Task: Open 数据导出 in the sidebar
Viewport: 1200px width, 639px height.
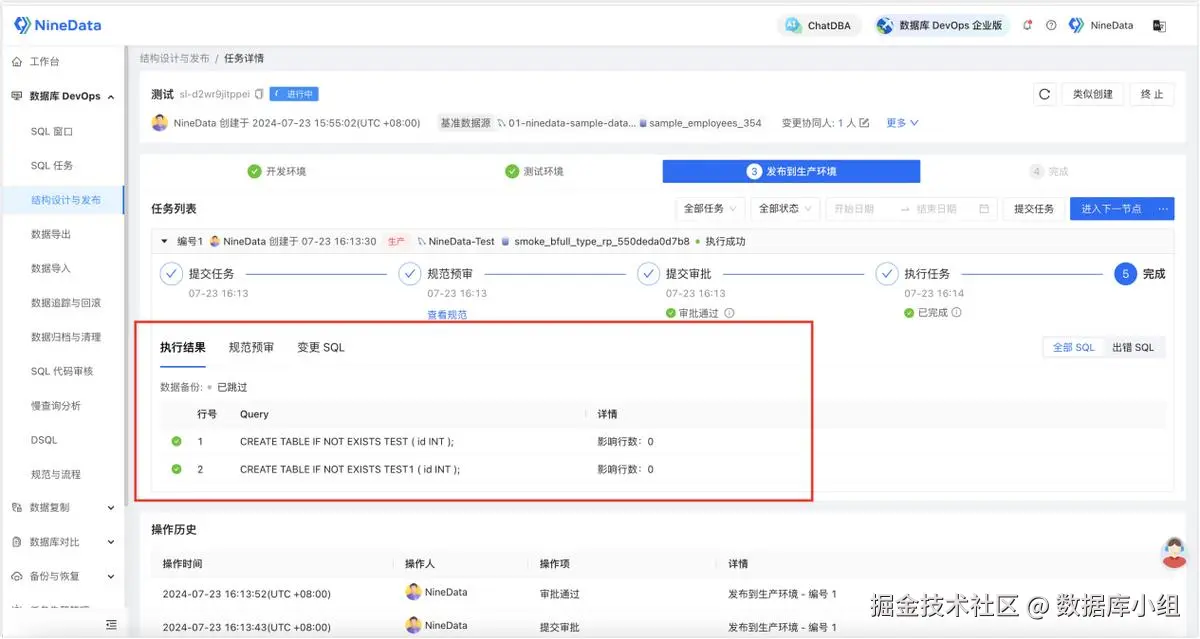Action: (50, 234)
